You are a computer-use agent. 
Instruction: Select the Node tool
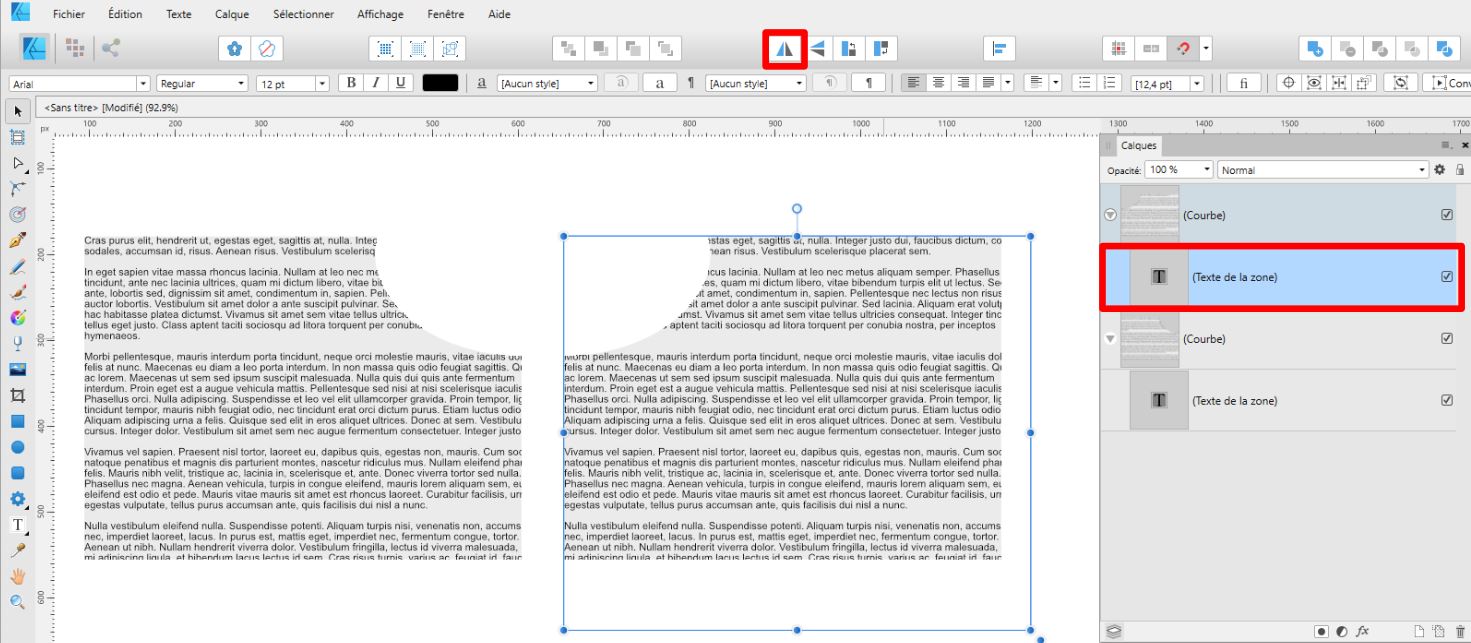(17, 161)
